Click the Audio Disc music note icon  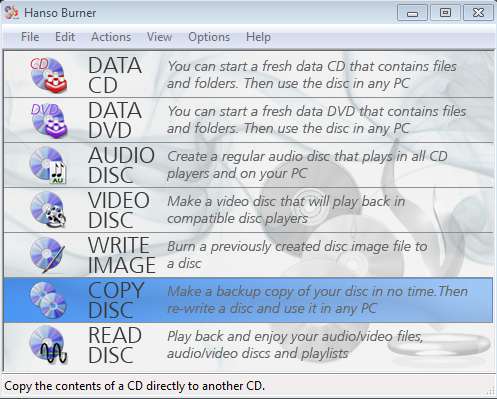(x=48, y=165)
